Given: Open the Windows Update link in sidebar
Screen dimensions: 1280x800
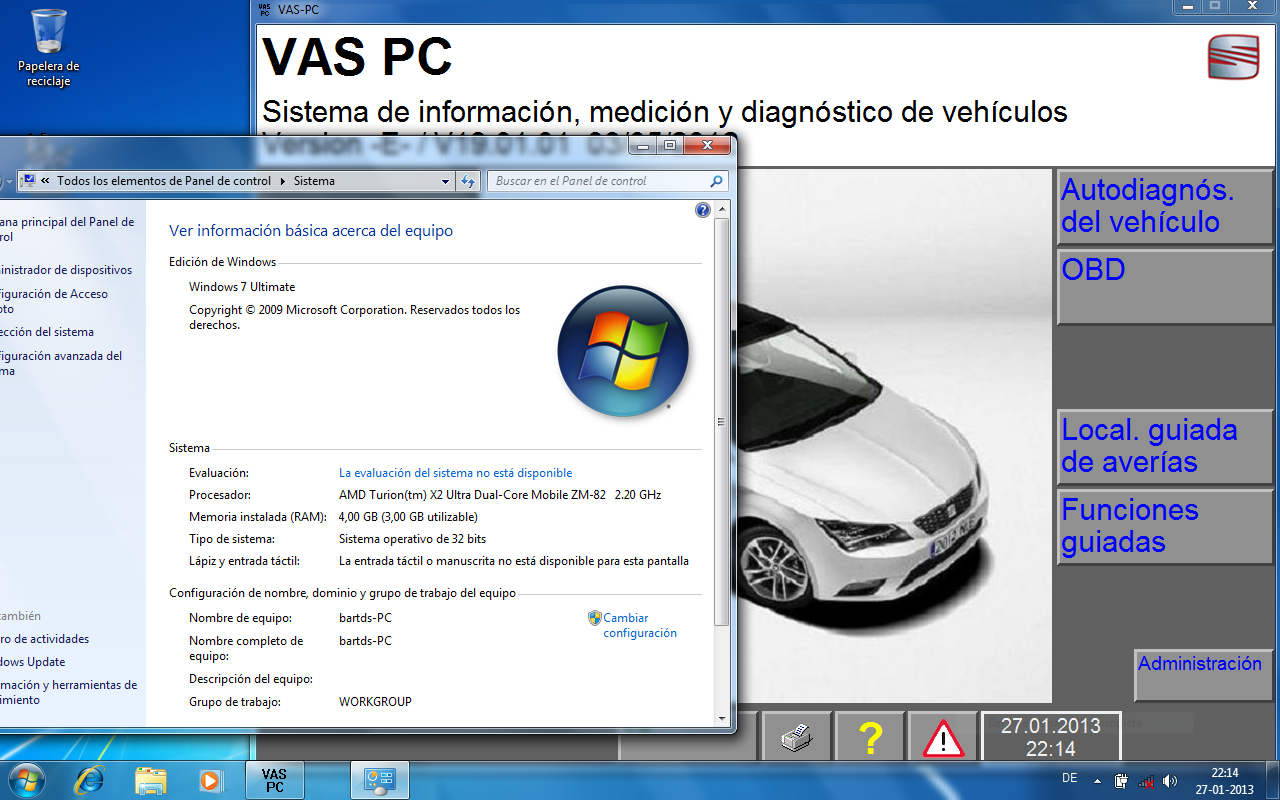Looking at the screenshot, I should coord(33,662).
